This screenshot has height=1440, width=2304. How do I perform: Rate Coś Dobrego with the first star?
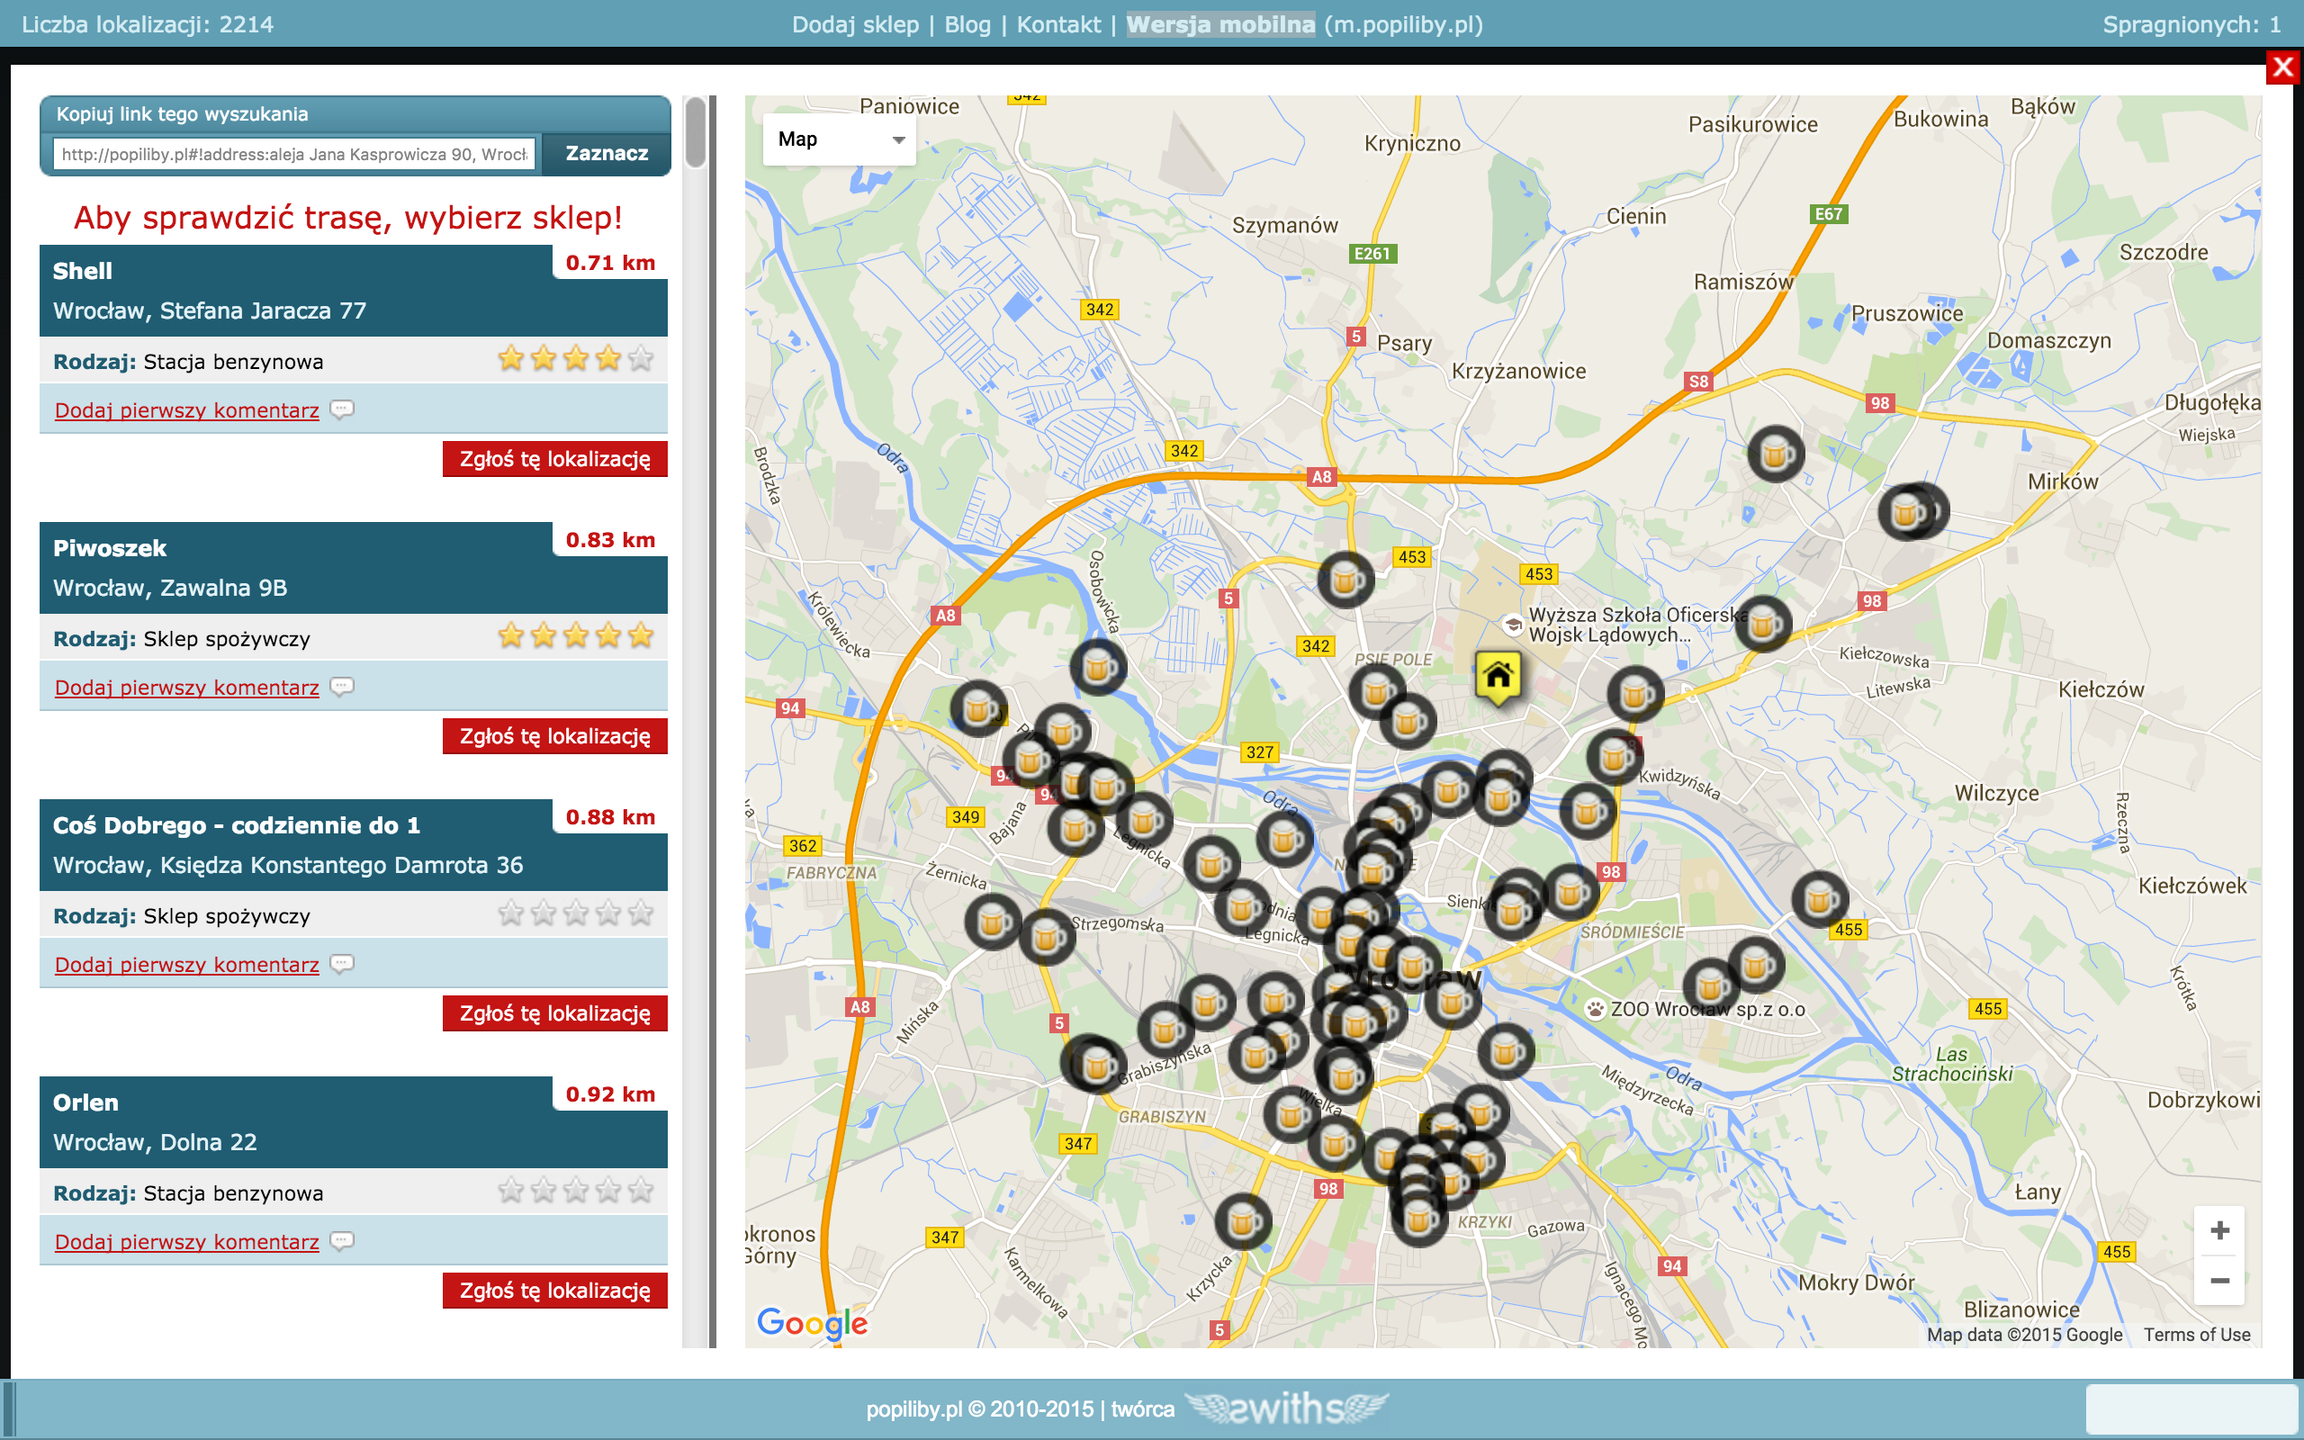pos(511,912)
